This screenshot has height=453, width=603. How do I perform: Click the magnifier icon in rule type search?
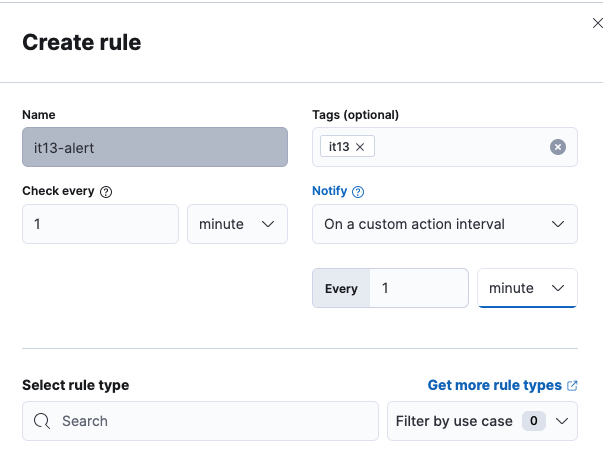click(42, 421)
